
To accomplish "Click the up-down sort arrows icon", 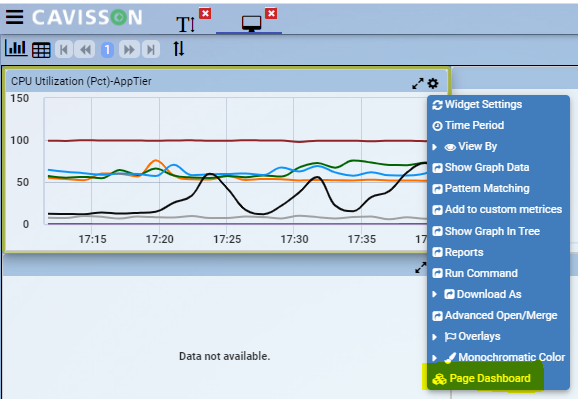I will (x=179, y=48).
